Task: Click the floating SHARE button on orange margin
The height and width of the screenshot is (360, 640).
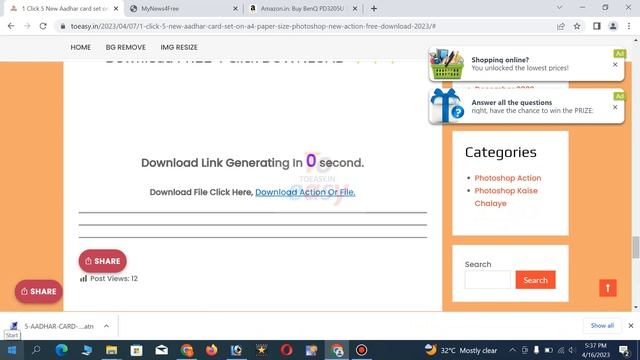Action: pos(39,291)
